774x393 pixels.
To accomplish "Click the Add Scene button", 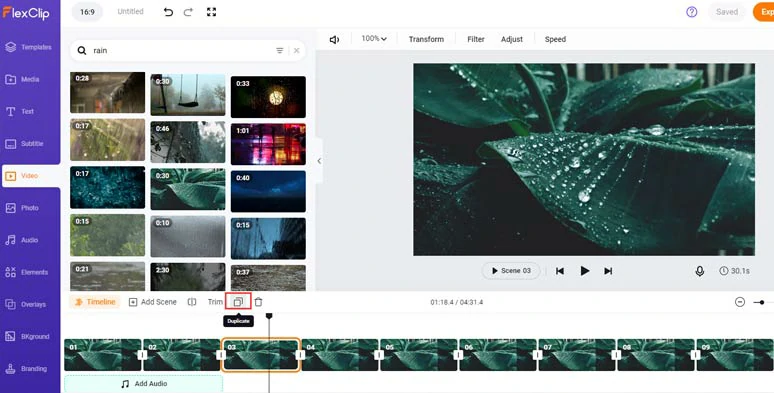I will click(x=153, y=302).
